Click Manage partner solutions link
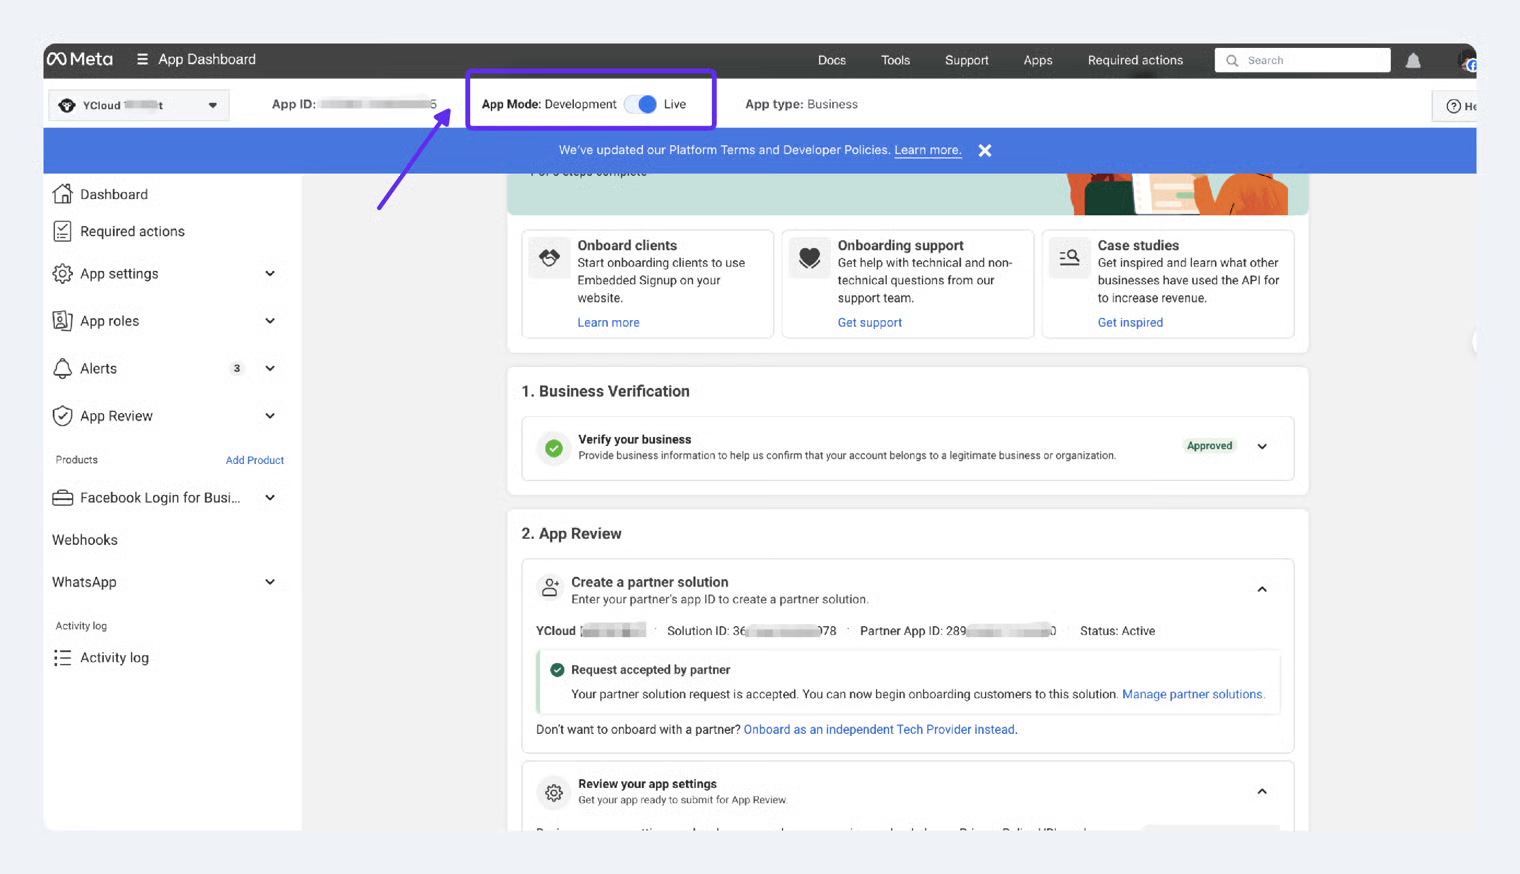Viewport: 1520px width, 874px height. click(1192, 694)
